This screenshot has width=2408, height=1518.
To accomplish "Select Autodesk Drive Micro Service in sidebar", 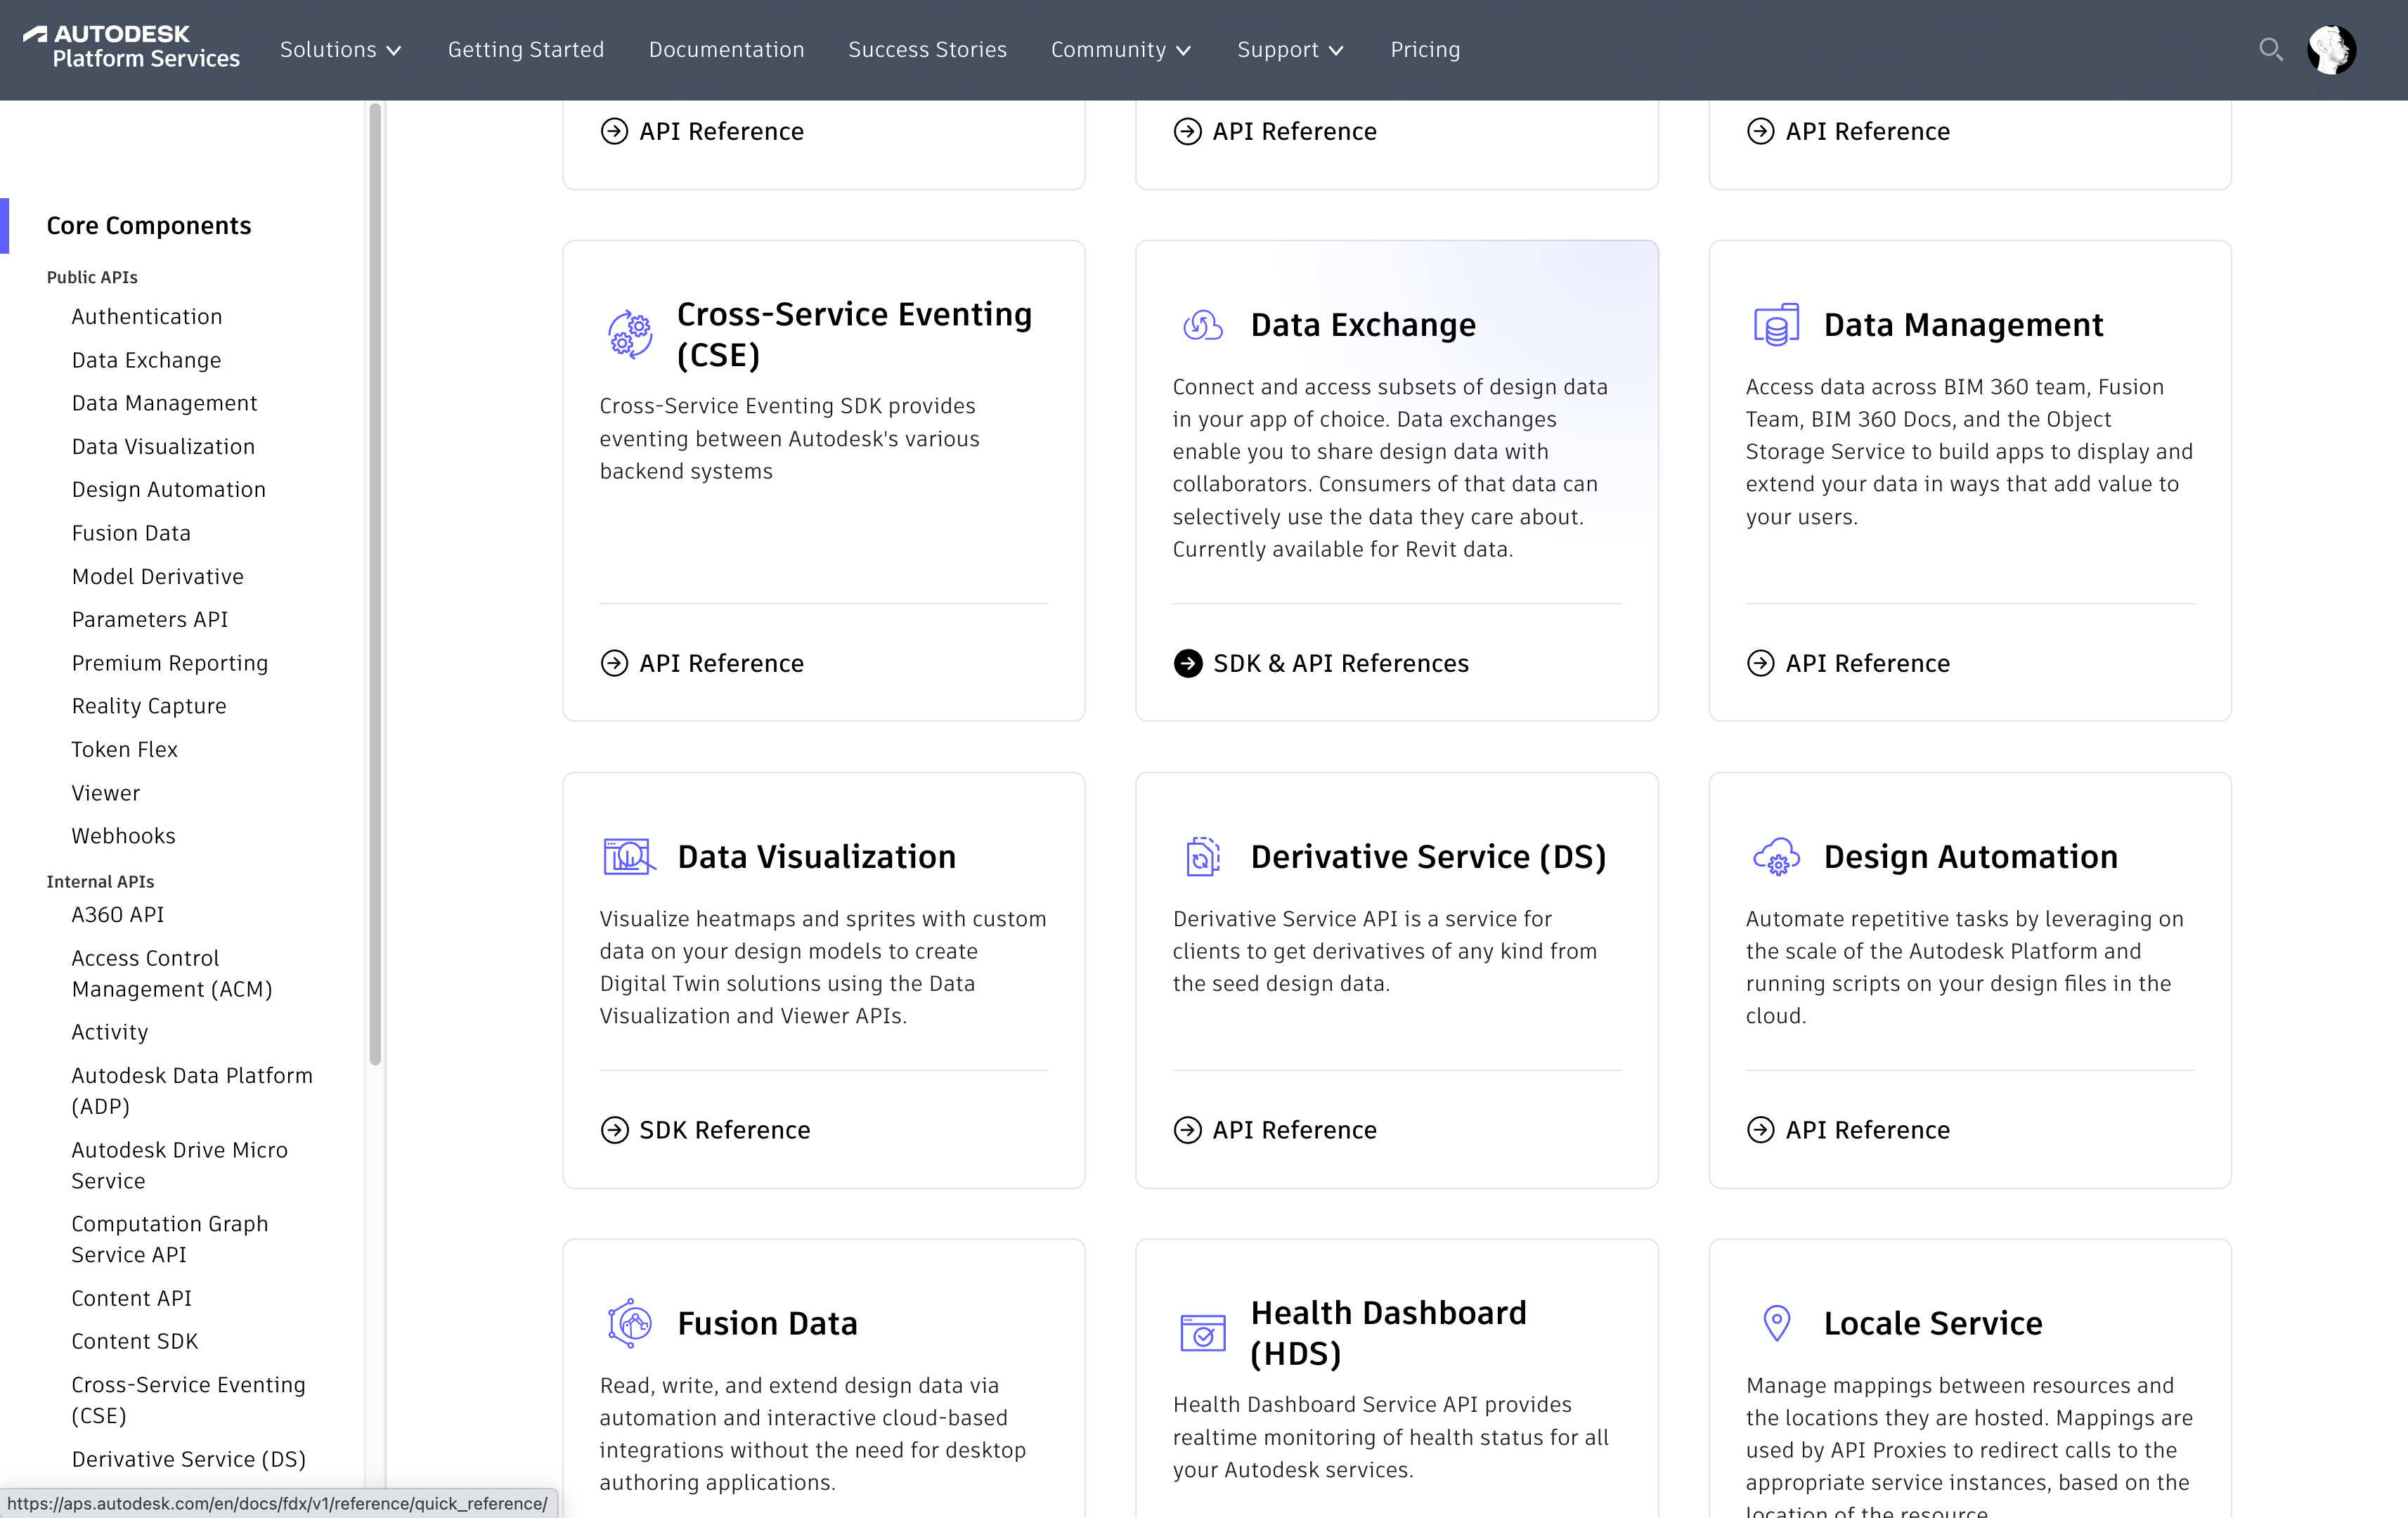I will pos(179,1166).
